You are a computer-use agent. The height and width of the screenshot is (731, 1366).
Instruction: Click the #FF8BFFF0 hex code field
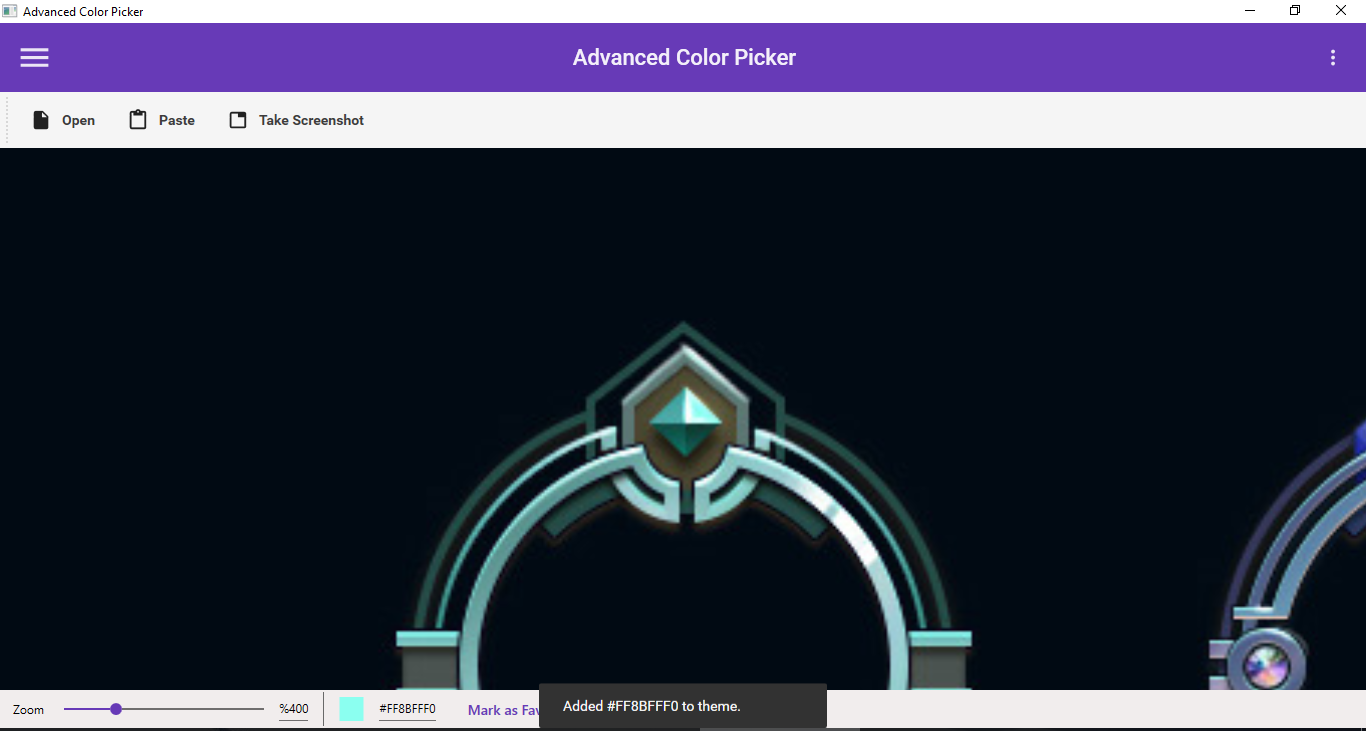coord(407,709)
